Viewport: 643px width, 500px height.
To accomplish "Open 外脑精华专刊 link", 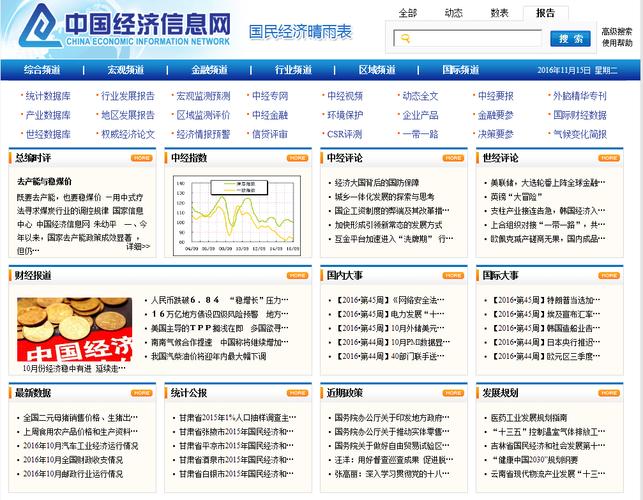I will 579,96.
